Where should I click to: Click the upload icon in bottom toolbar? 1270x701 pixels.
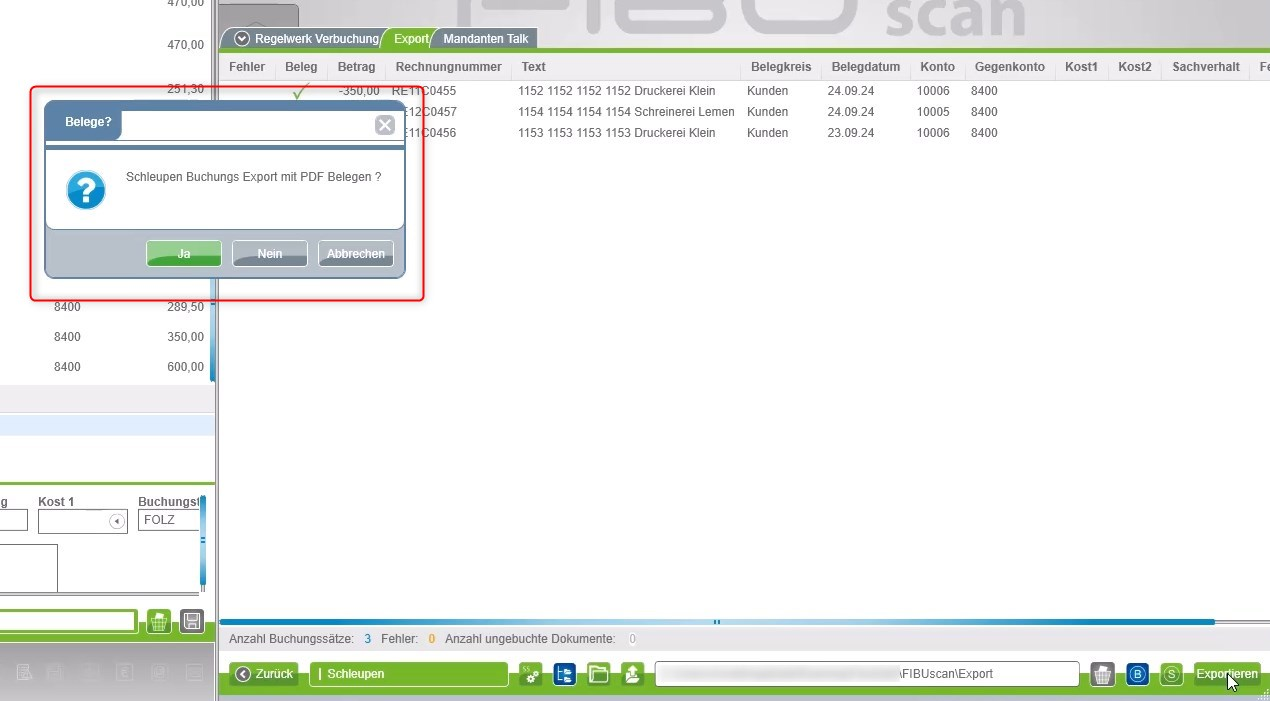[x=632, y=674]
